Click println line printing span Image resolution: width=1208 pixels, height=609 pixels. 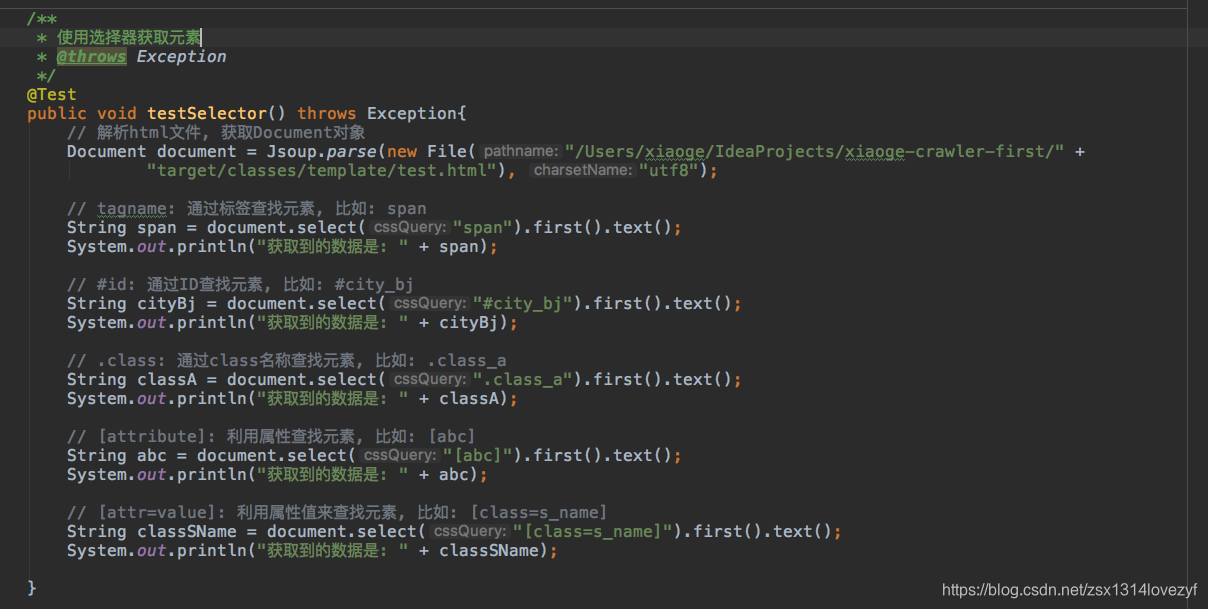282,246
